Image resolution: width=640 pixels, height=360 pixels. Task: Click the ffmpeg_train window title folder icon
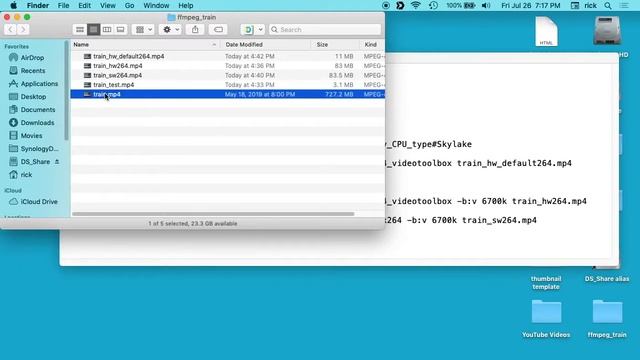point(171,18)
